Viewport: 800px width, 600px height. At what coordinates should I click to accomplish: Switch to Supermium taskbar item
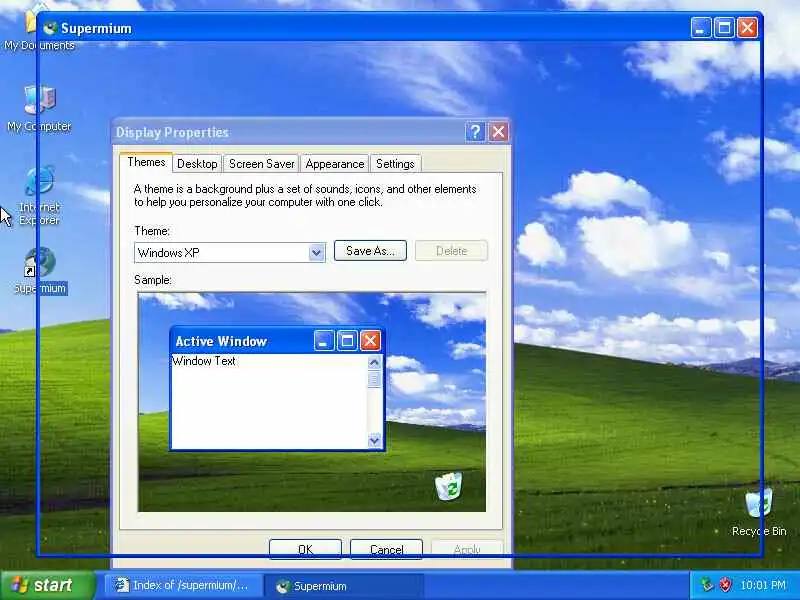(344, 586)
